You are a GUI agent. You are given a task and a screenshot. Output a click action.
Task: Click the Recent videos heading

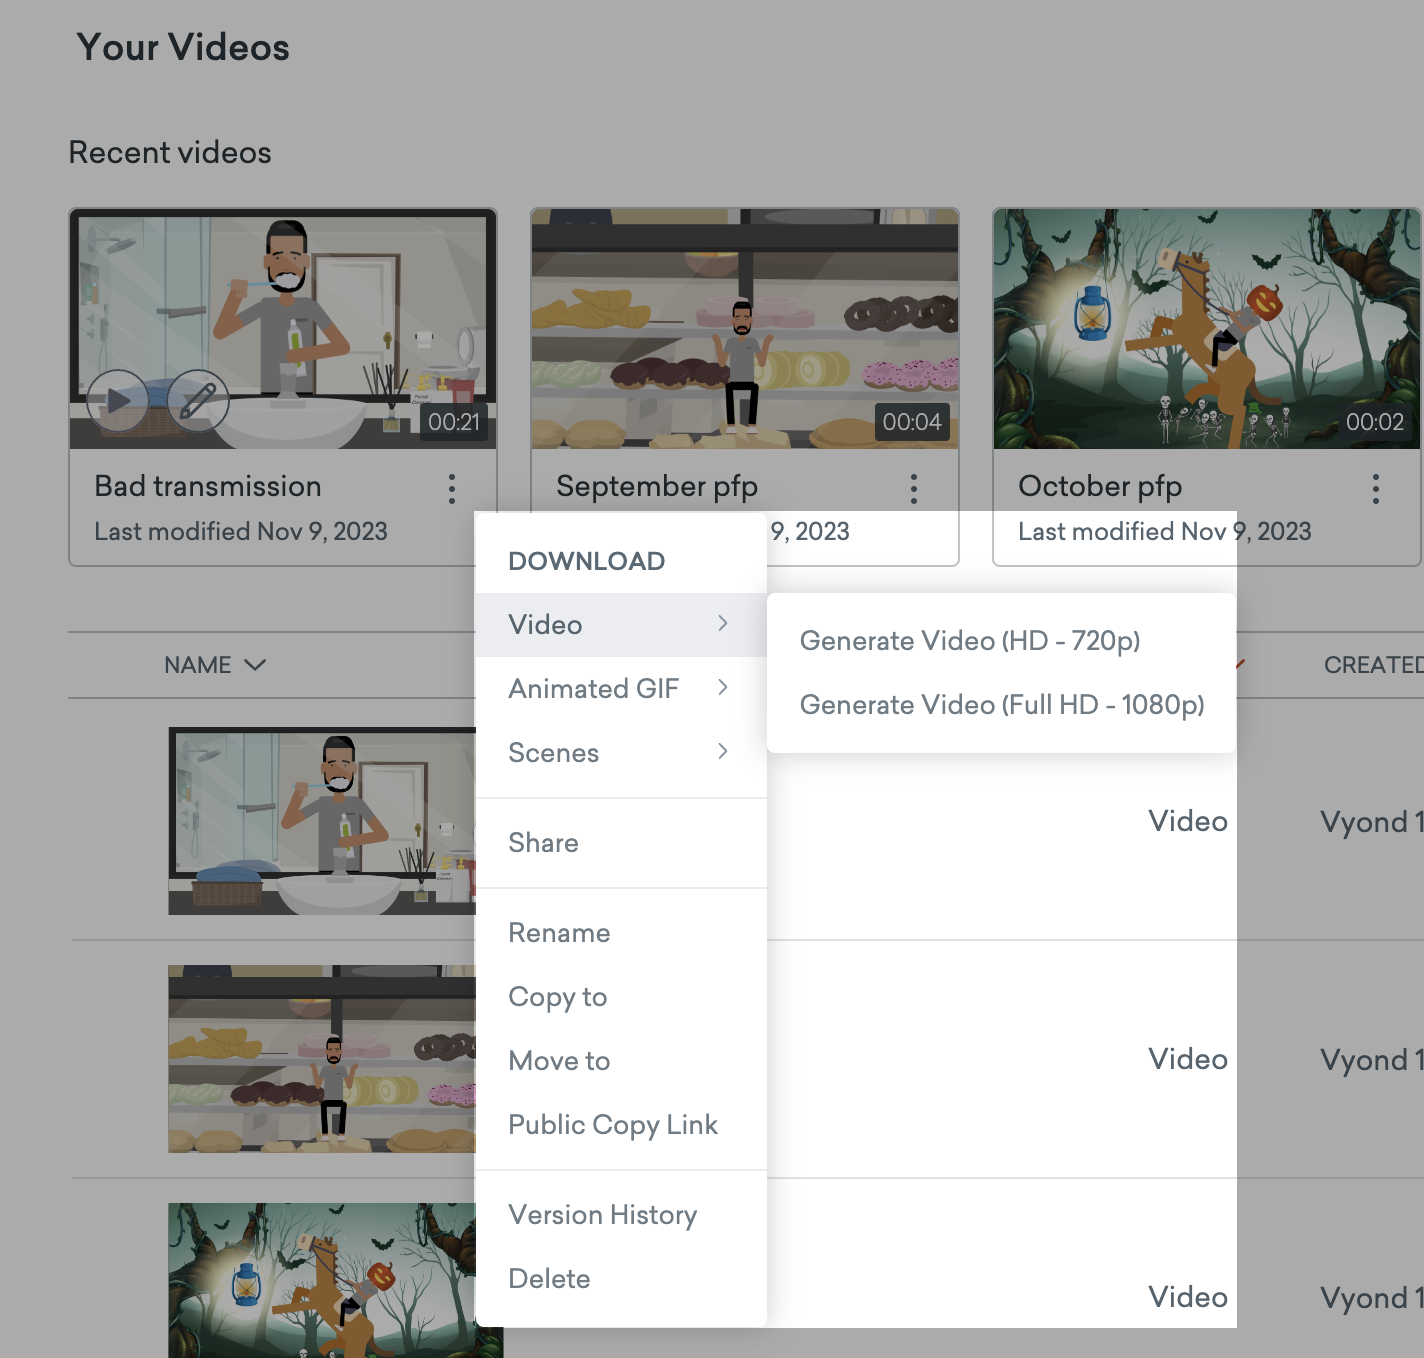coord(170,153)
